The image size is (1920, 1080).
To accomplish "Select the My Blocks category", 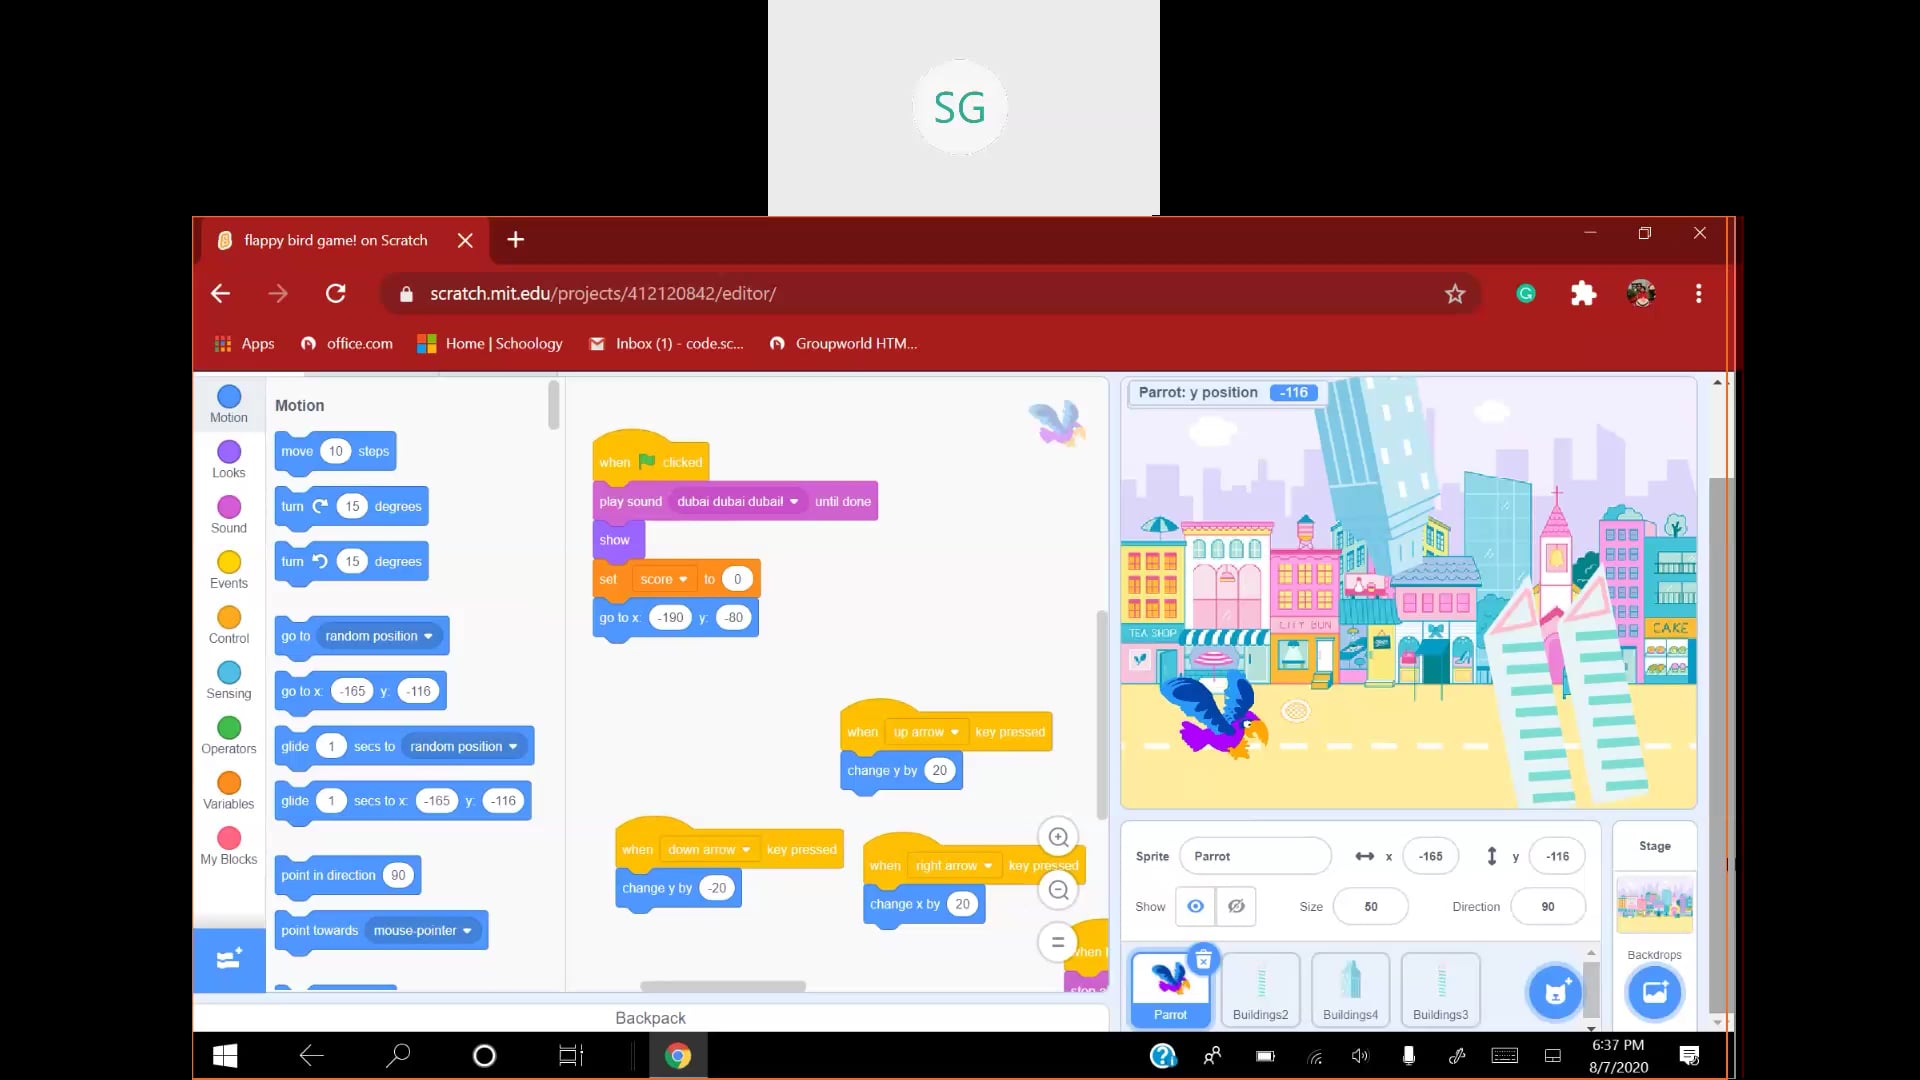I will pos(229,846).
